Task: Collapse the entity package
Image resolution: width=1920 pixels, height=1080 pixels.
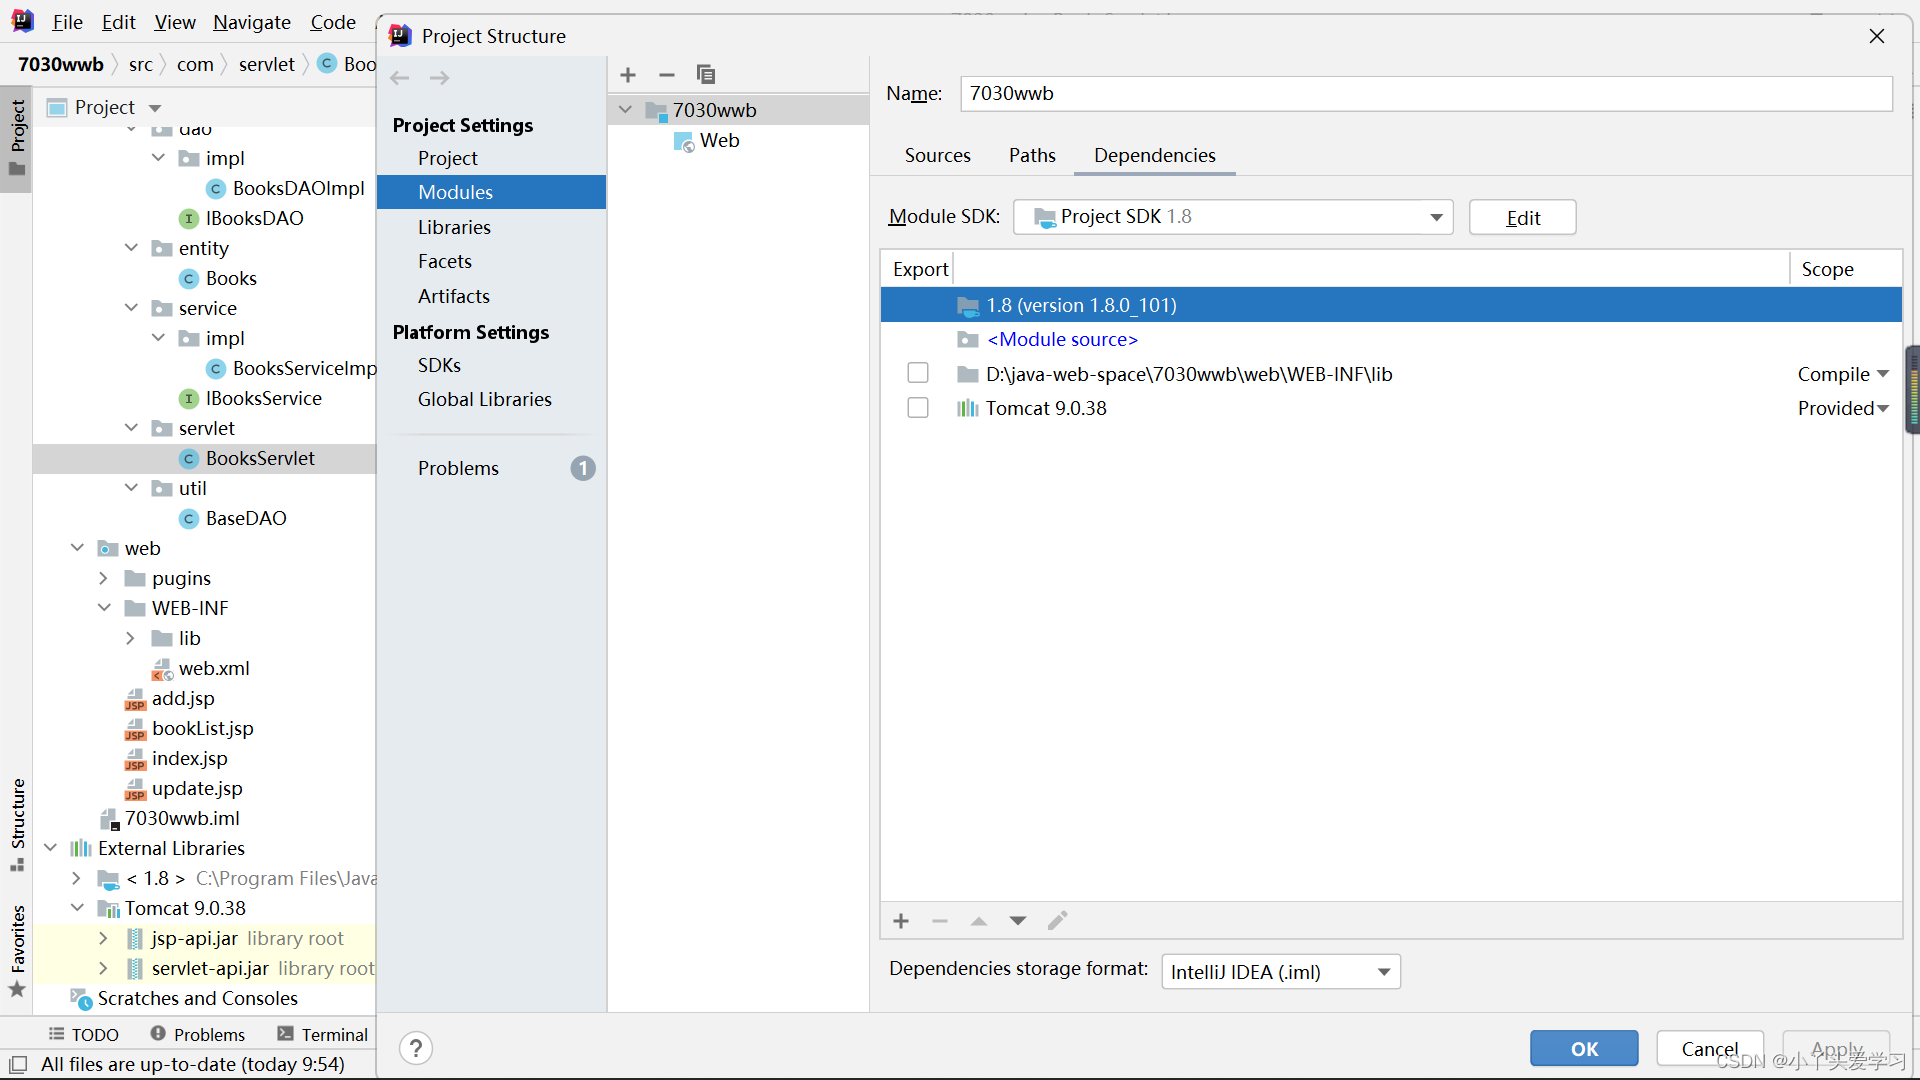Action: click(131, 248)
